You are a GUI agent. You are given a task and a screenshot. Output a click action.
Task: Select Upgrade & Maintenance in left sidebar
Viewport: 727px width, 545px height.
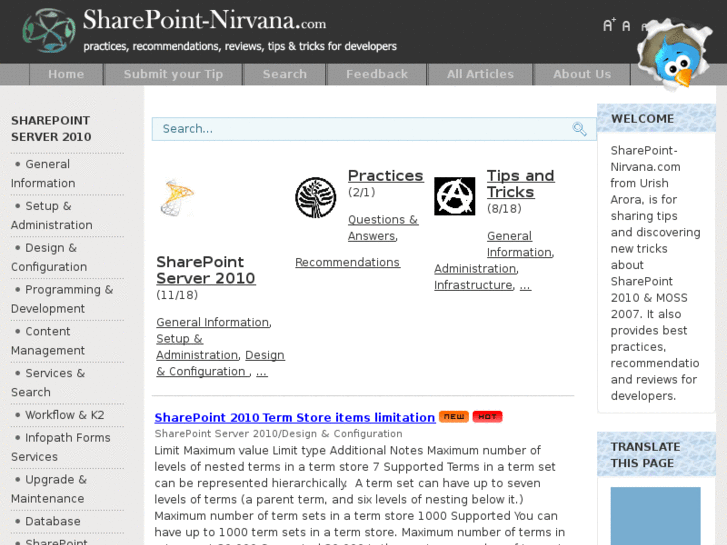coord(49,488)
